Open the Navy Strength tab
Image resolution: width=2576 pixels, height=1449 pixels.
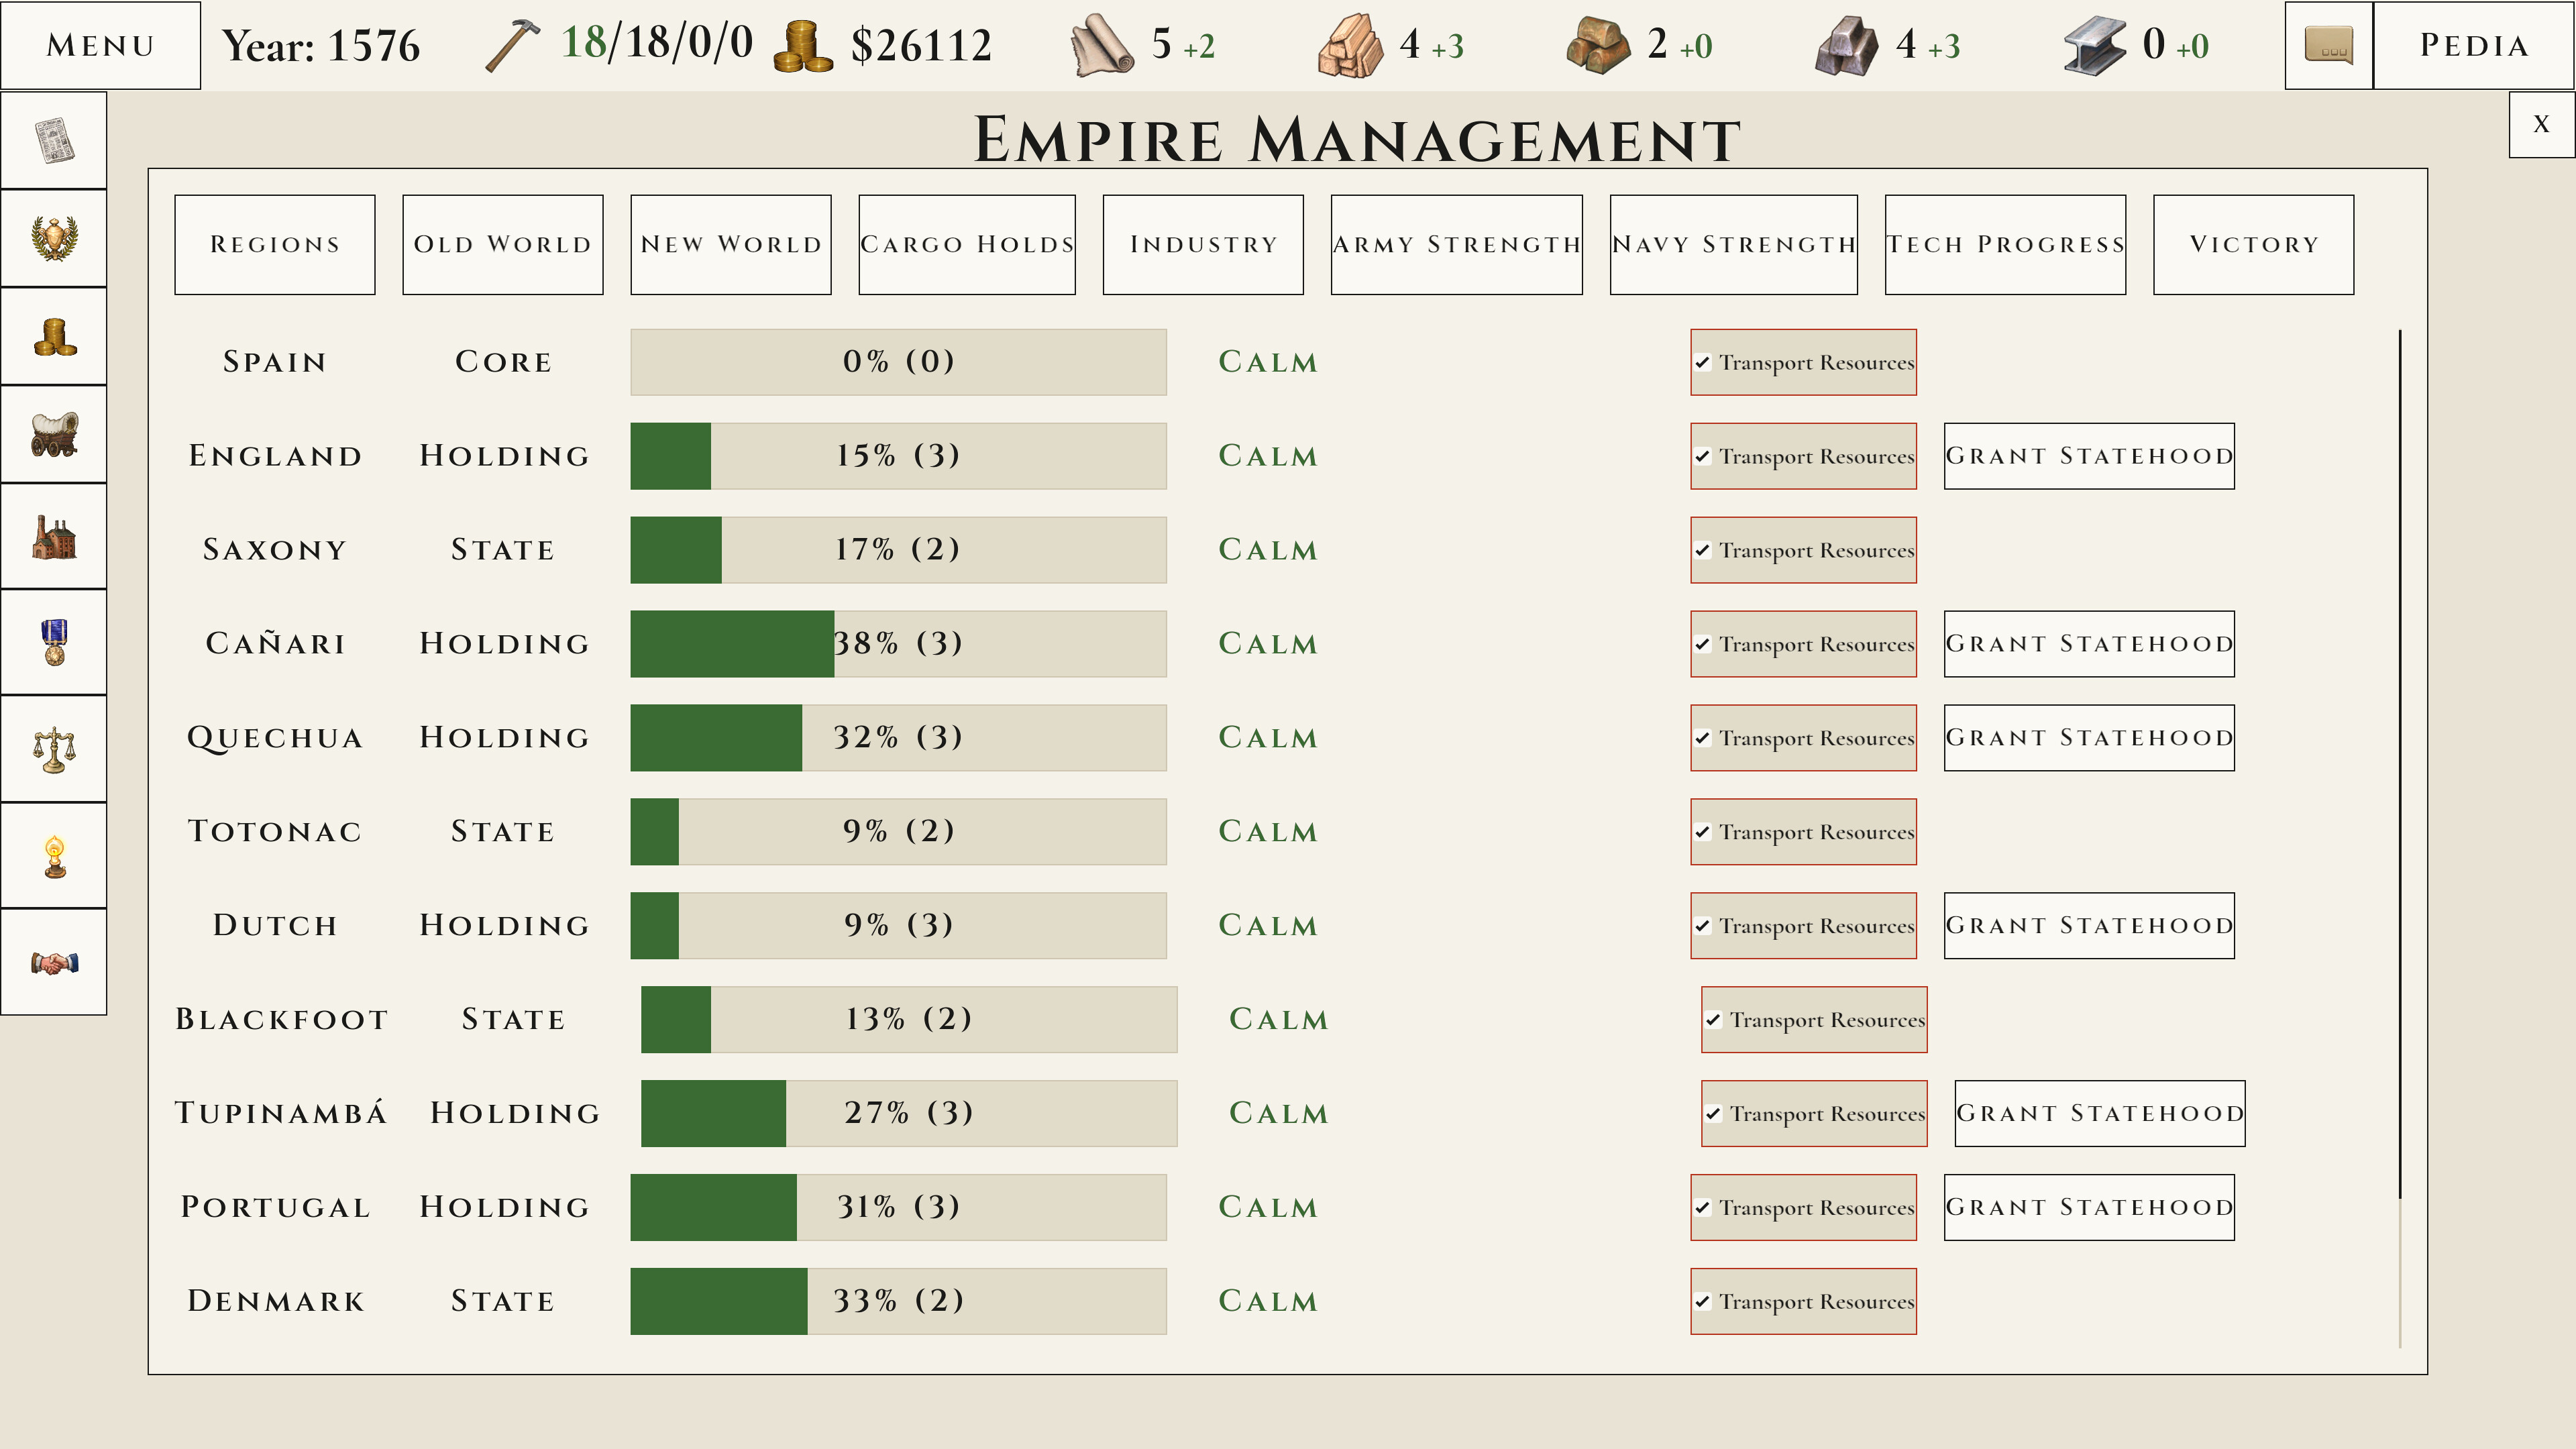pyautogui.click(x=1734, y=245)
